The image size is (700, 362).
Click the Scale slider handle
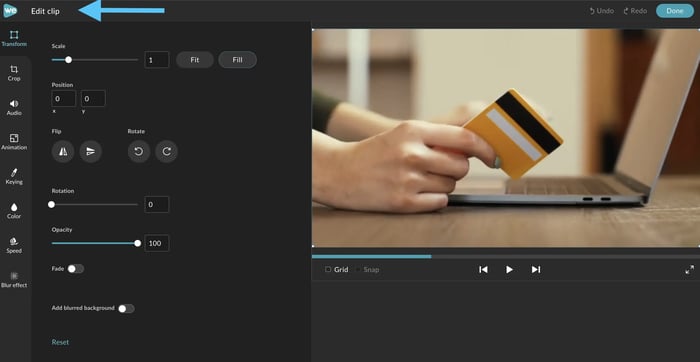point(68,60)
